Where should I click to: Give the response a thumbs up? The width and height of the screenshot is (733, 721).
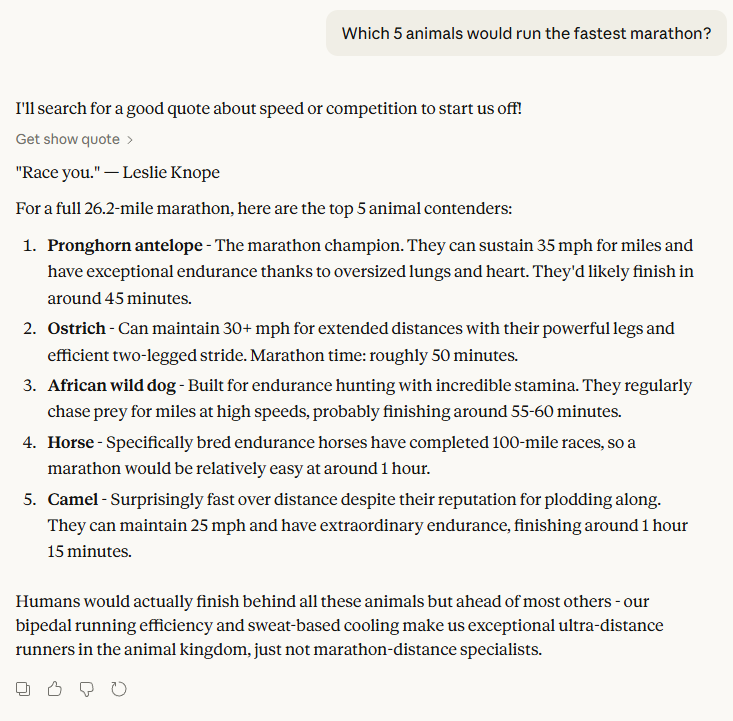pos(55,688)
